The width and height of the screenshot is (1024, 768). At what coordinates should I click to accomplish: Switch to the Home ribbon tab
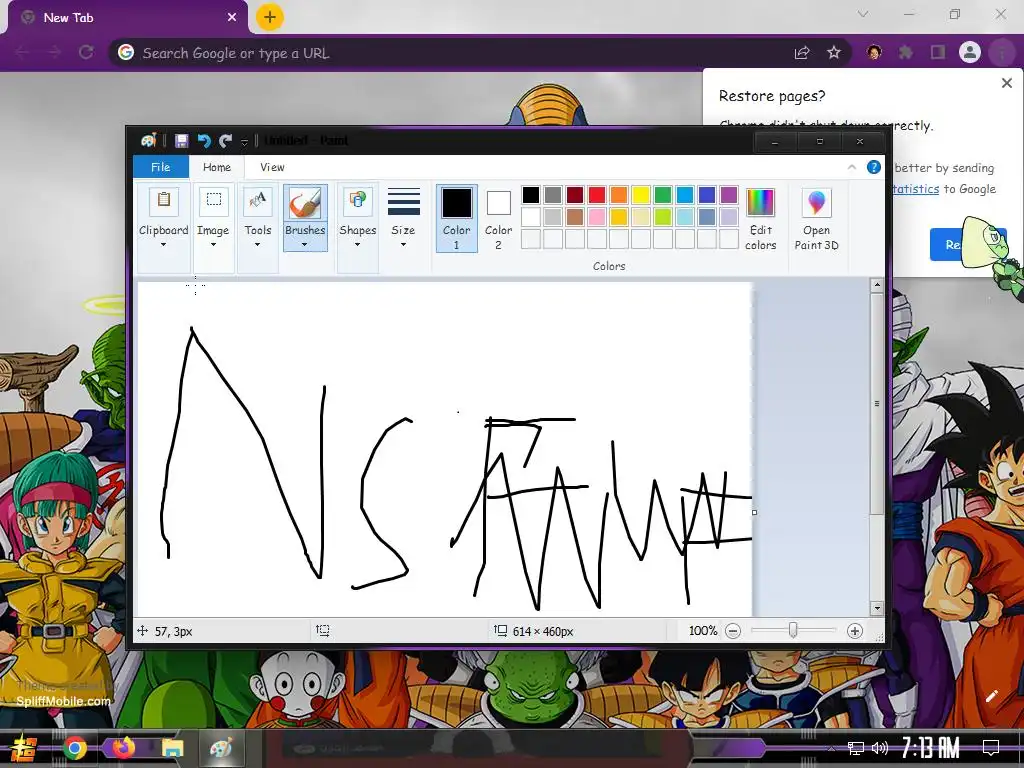(217, 167)
